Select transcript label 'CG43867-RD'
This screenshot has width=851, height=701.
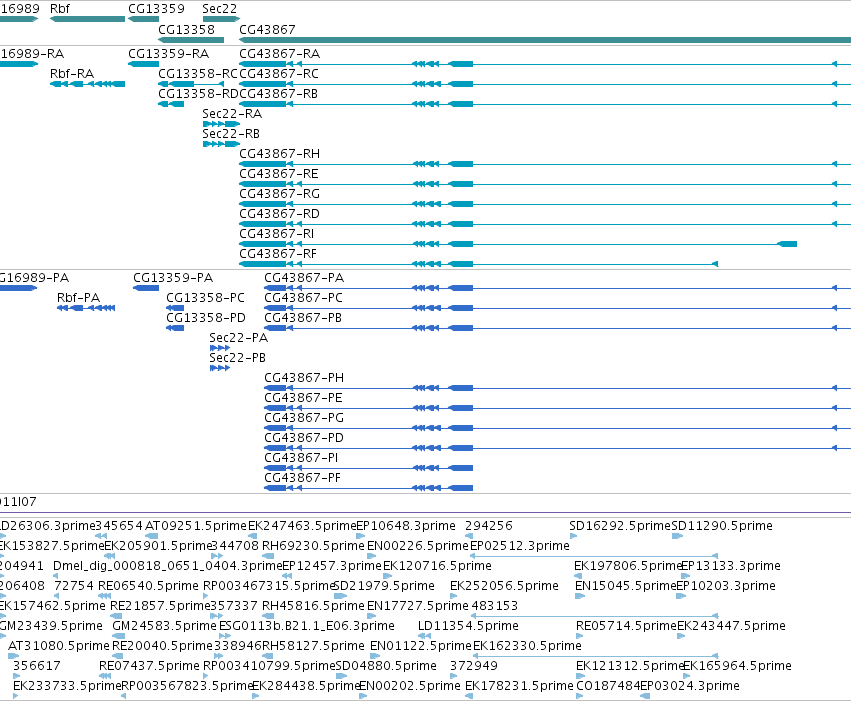(279, 214)
